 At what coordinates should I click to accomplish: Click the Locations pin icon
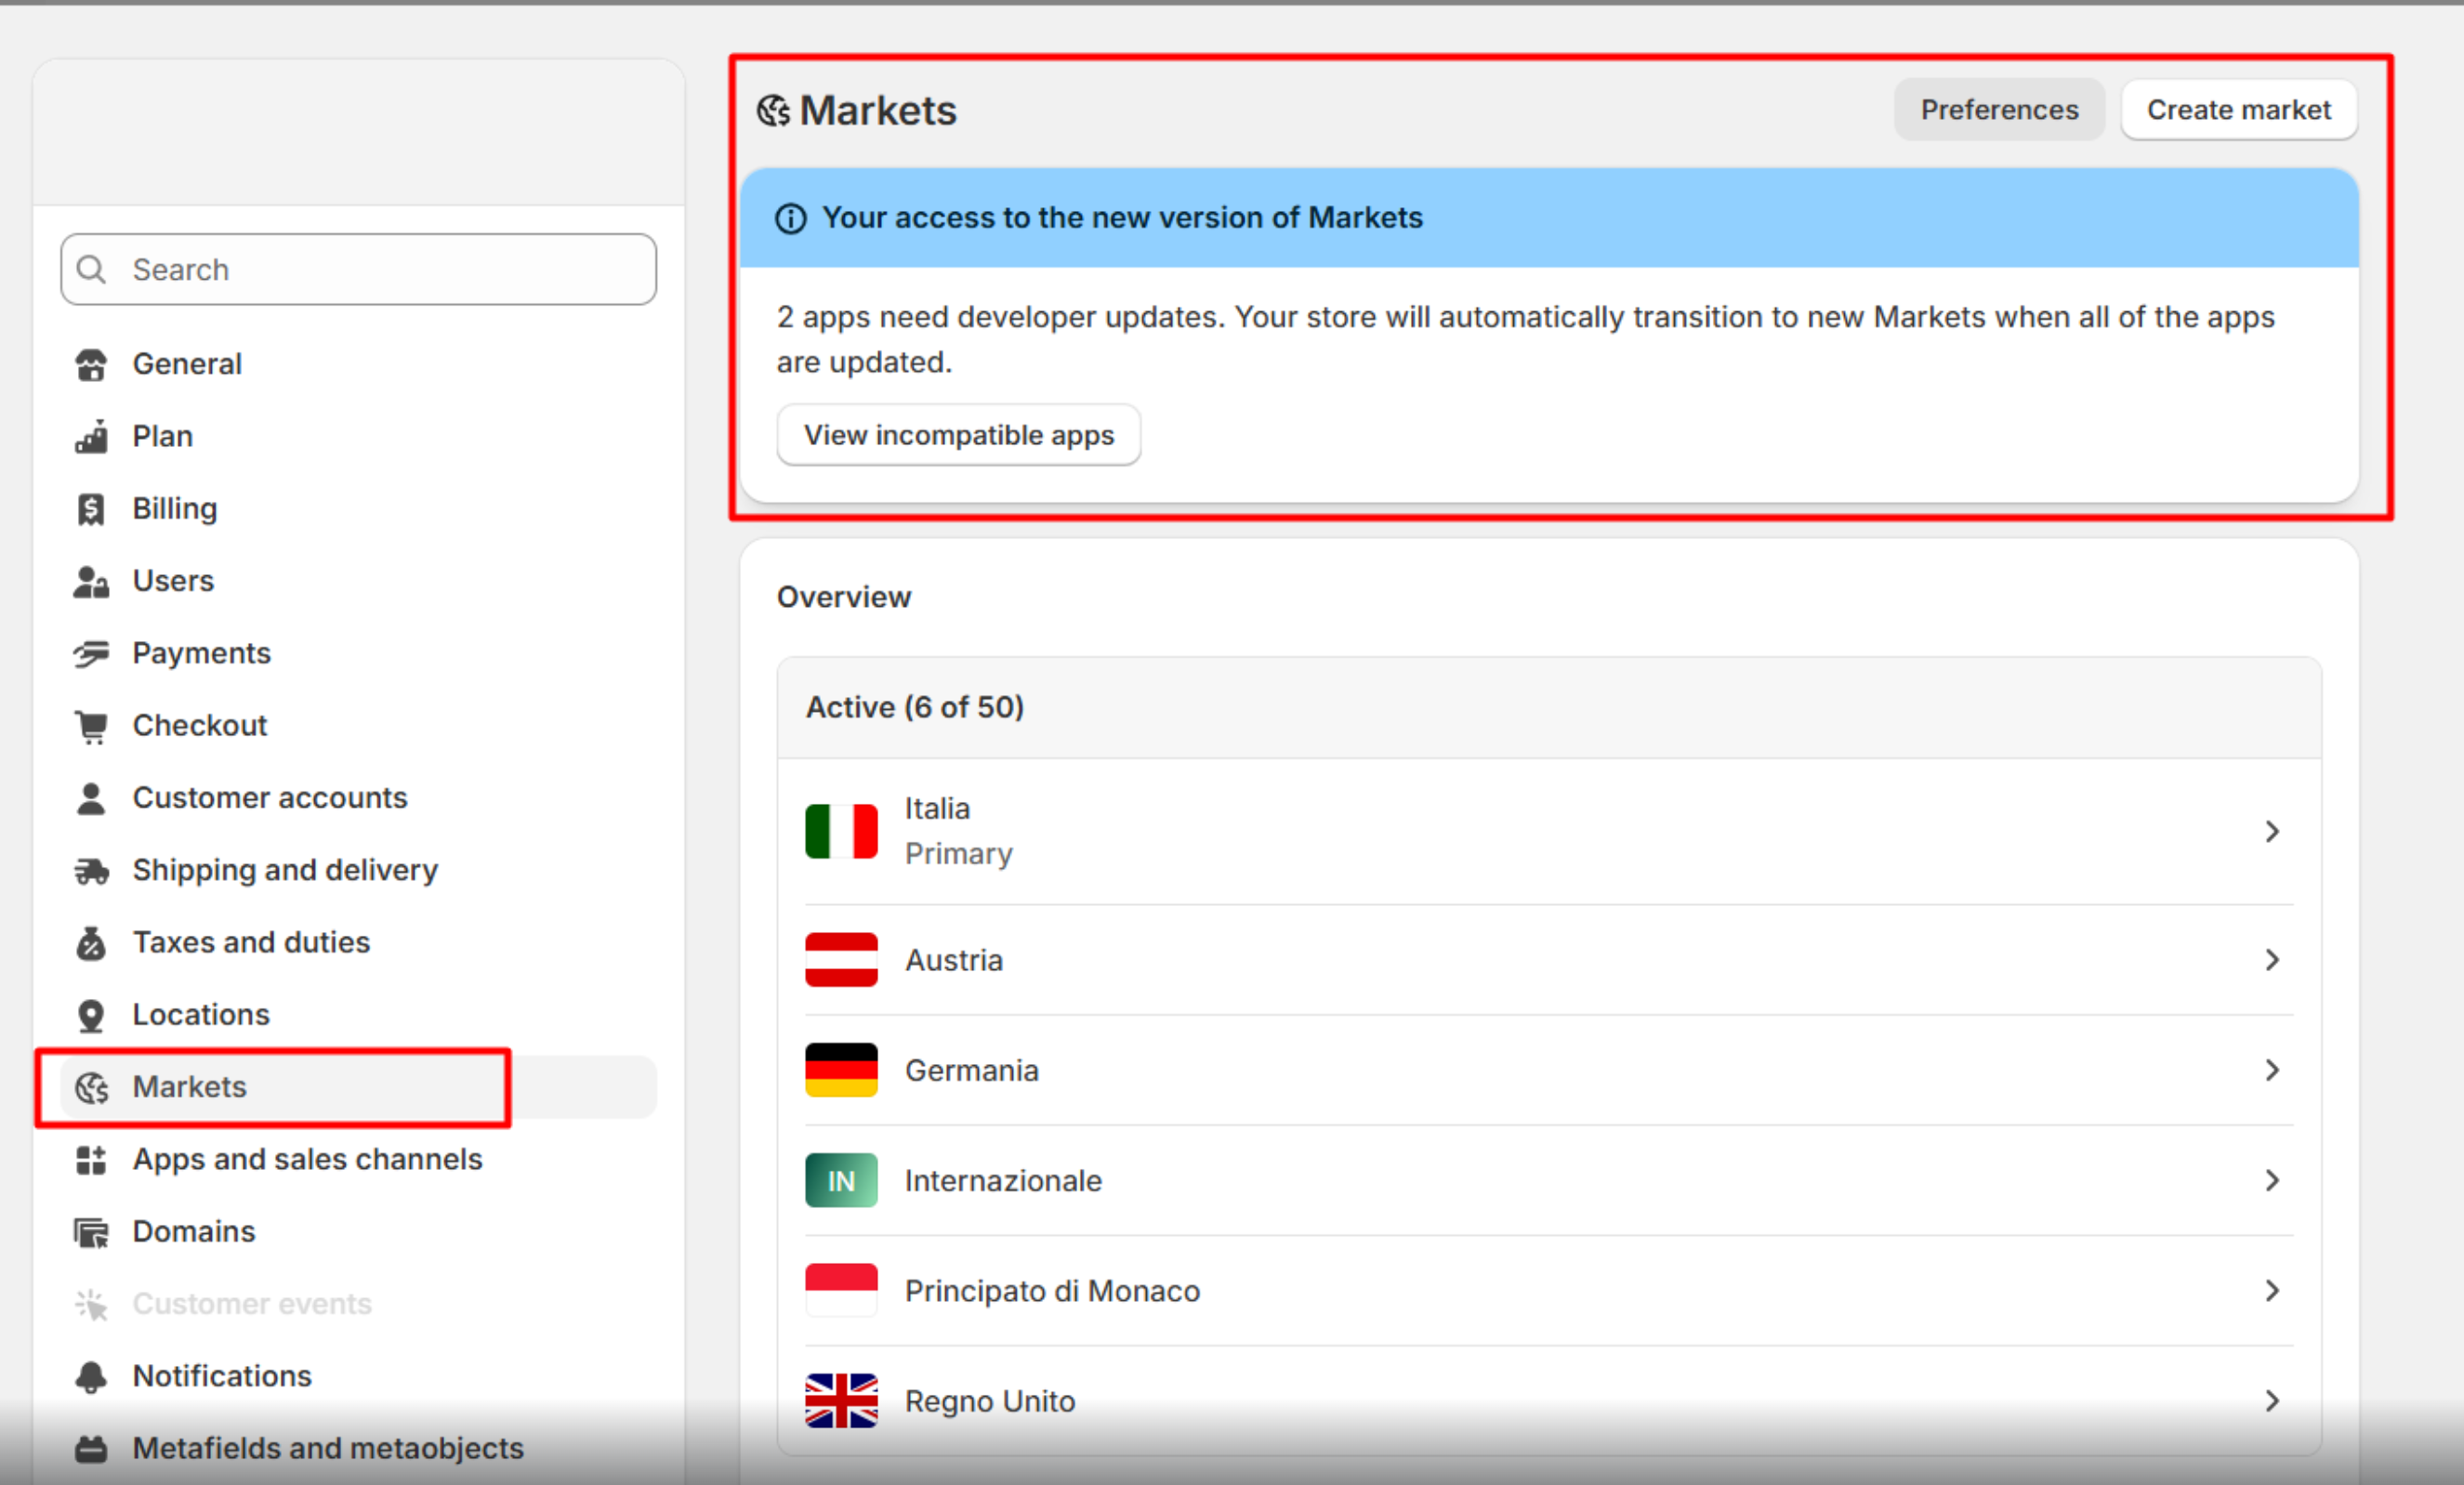91,1015
